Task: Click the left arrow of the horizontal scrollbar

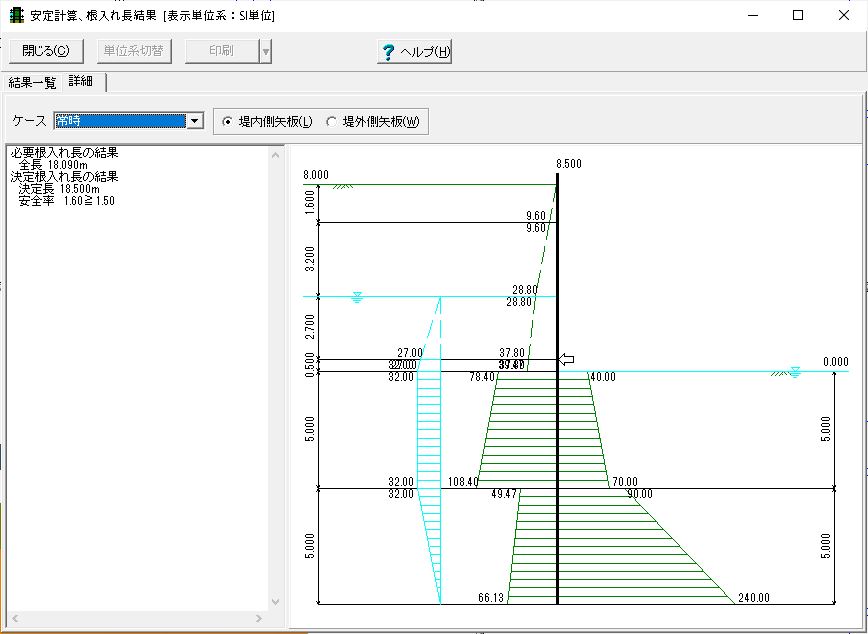Action: pyautogui.click(x=15, y=618)
